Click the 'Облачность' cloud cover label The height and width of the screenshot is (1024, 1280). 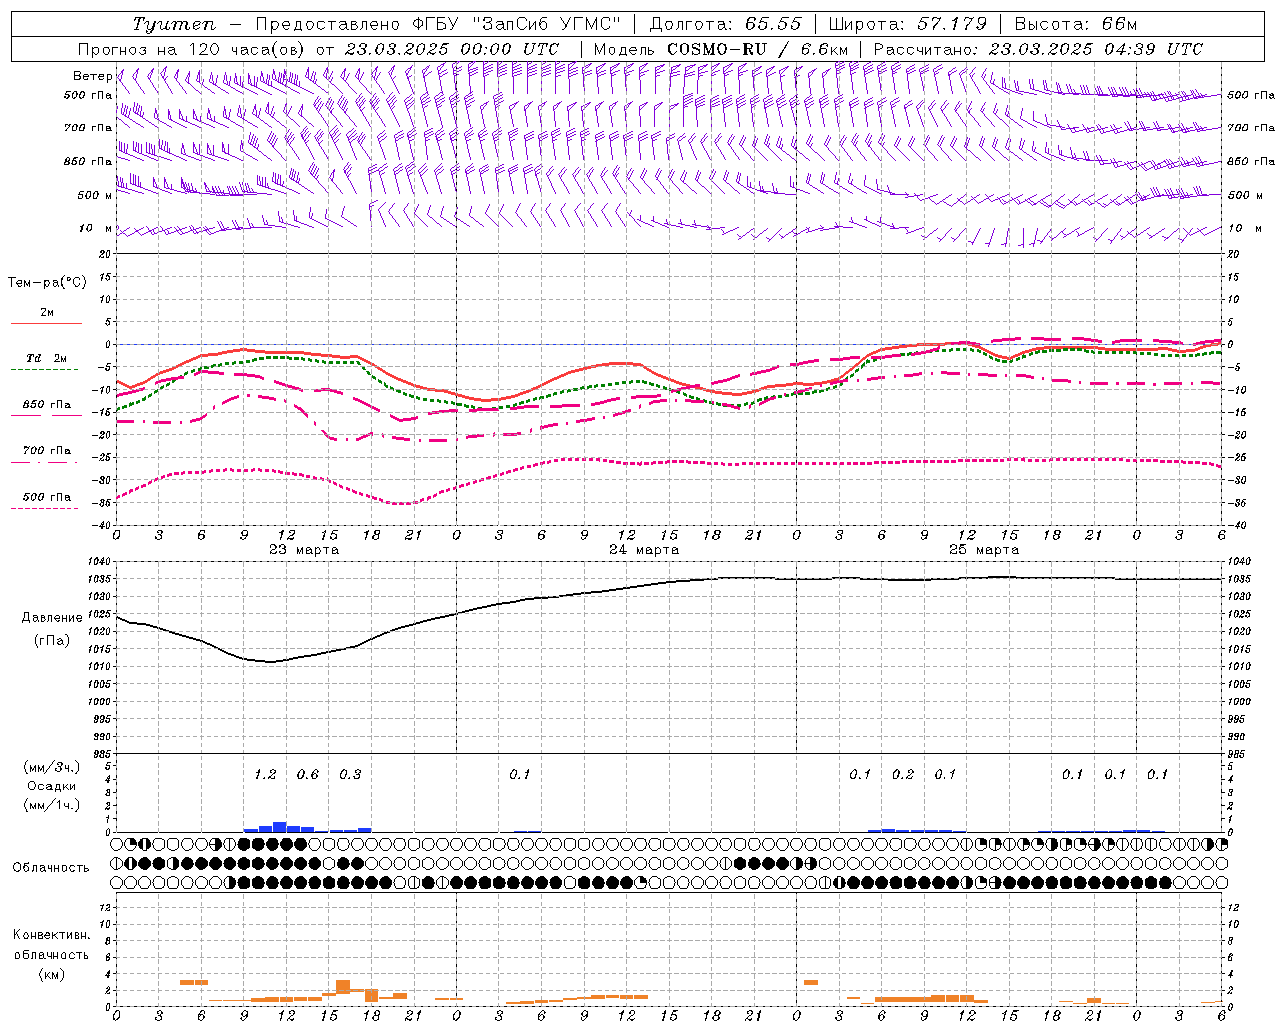click(51, 868)
